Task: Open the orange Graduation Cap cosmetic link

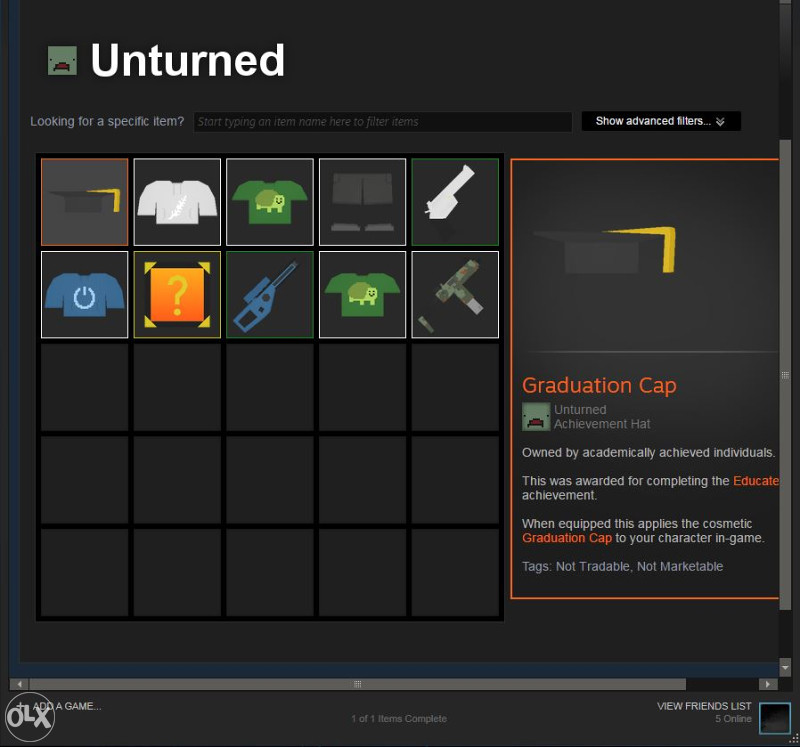Action: (567, 538)
